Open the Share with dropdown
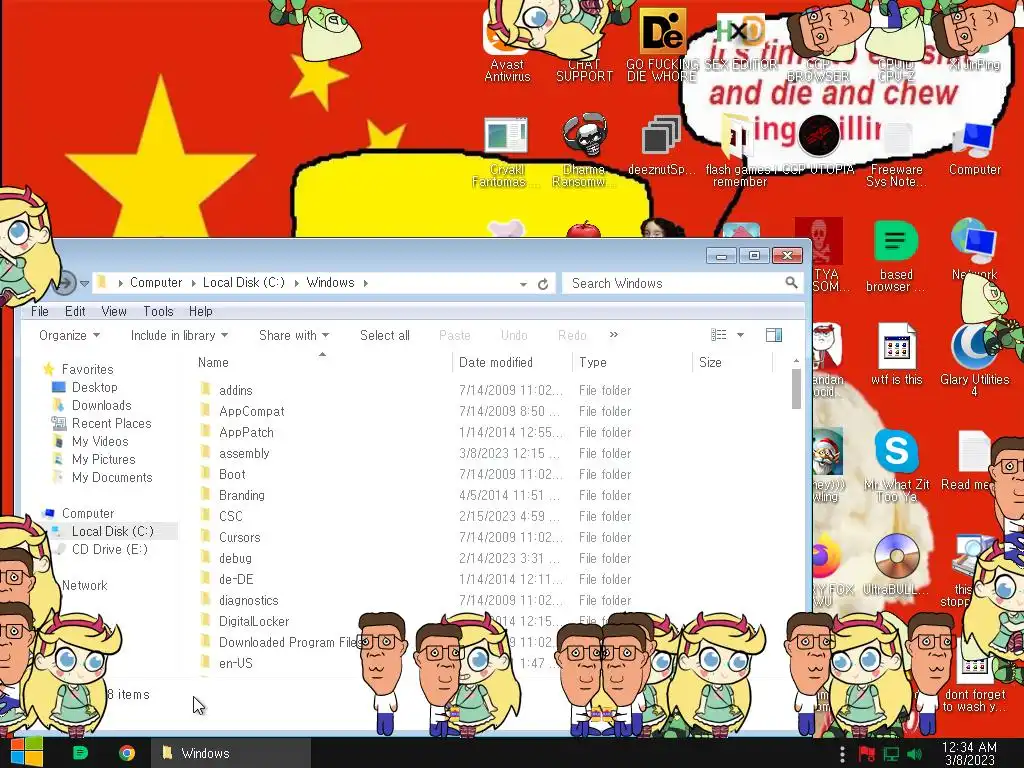 (x=294, y=335)
